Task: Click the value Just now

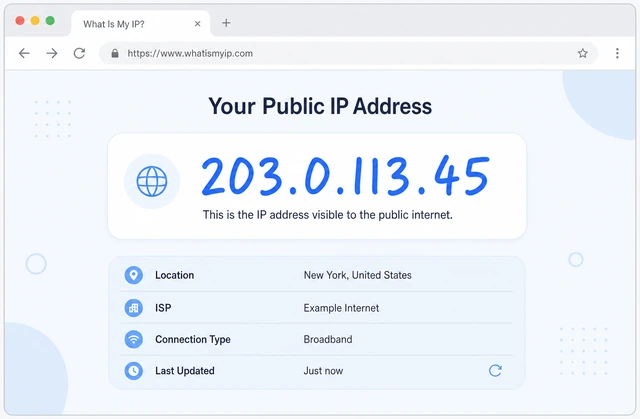Action: pos(323,371)
